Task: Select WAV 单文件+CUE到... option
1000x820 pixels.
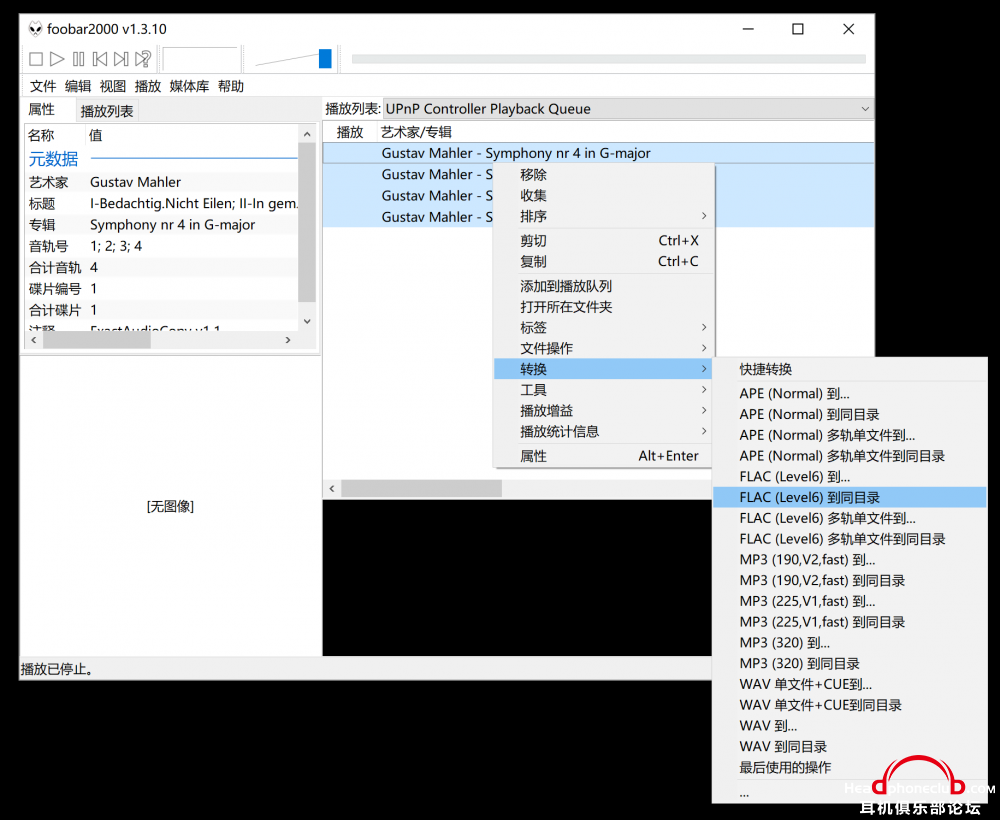Action: click(x=849, y=684)
